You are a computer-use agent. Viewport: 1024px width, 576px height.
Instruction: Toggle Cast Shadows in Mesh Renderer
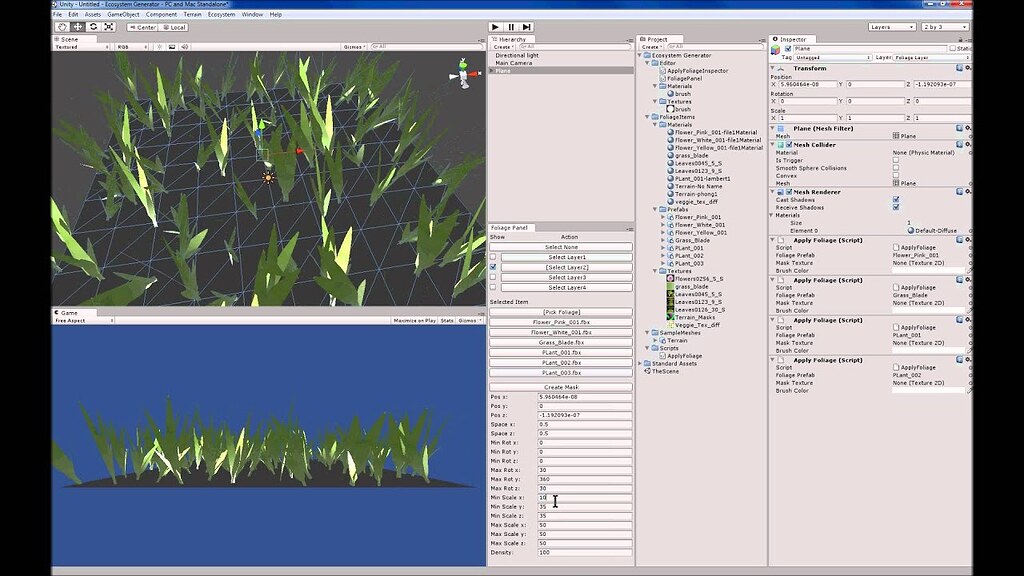tap(897, 200)
